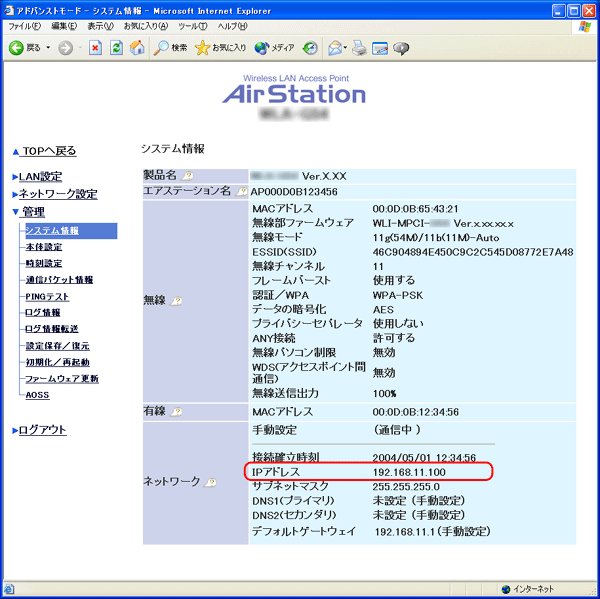600x599 pixels.
Task: Open the ファイル(F) menu
Action: click(x=24, y=26)
